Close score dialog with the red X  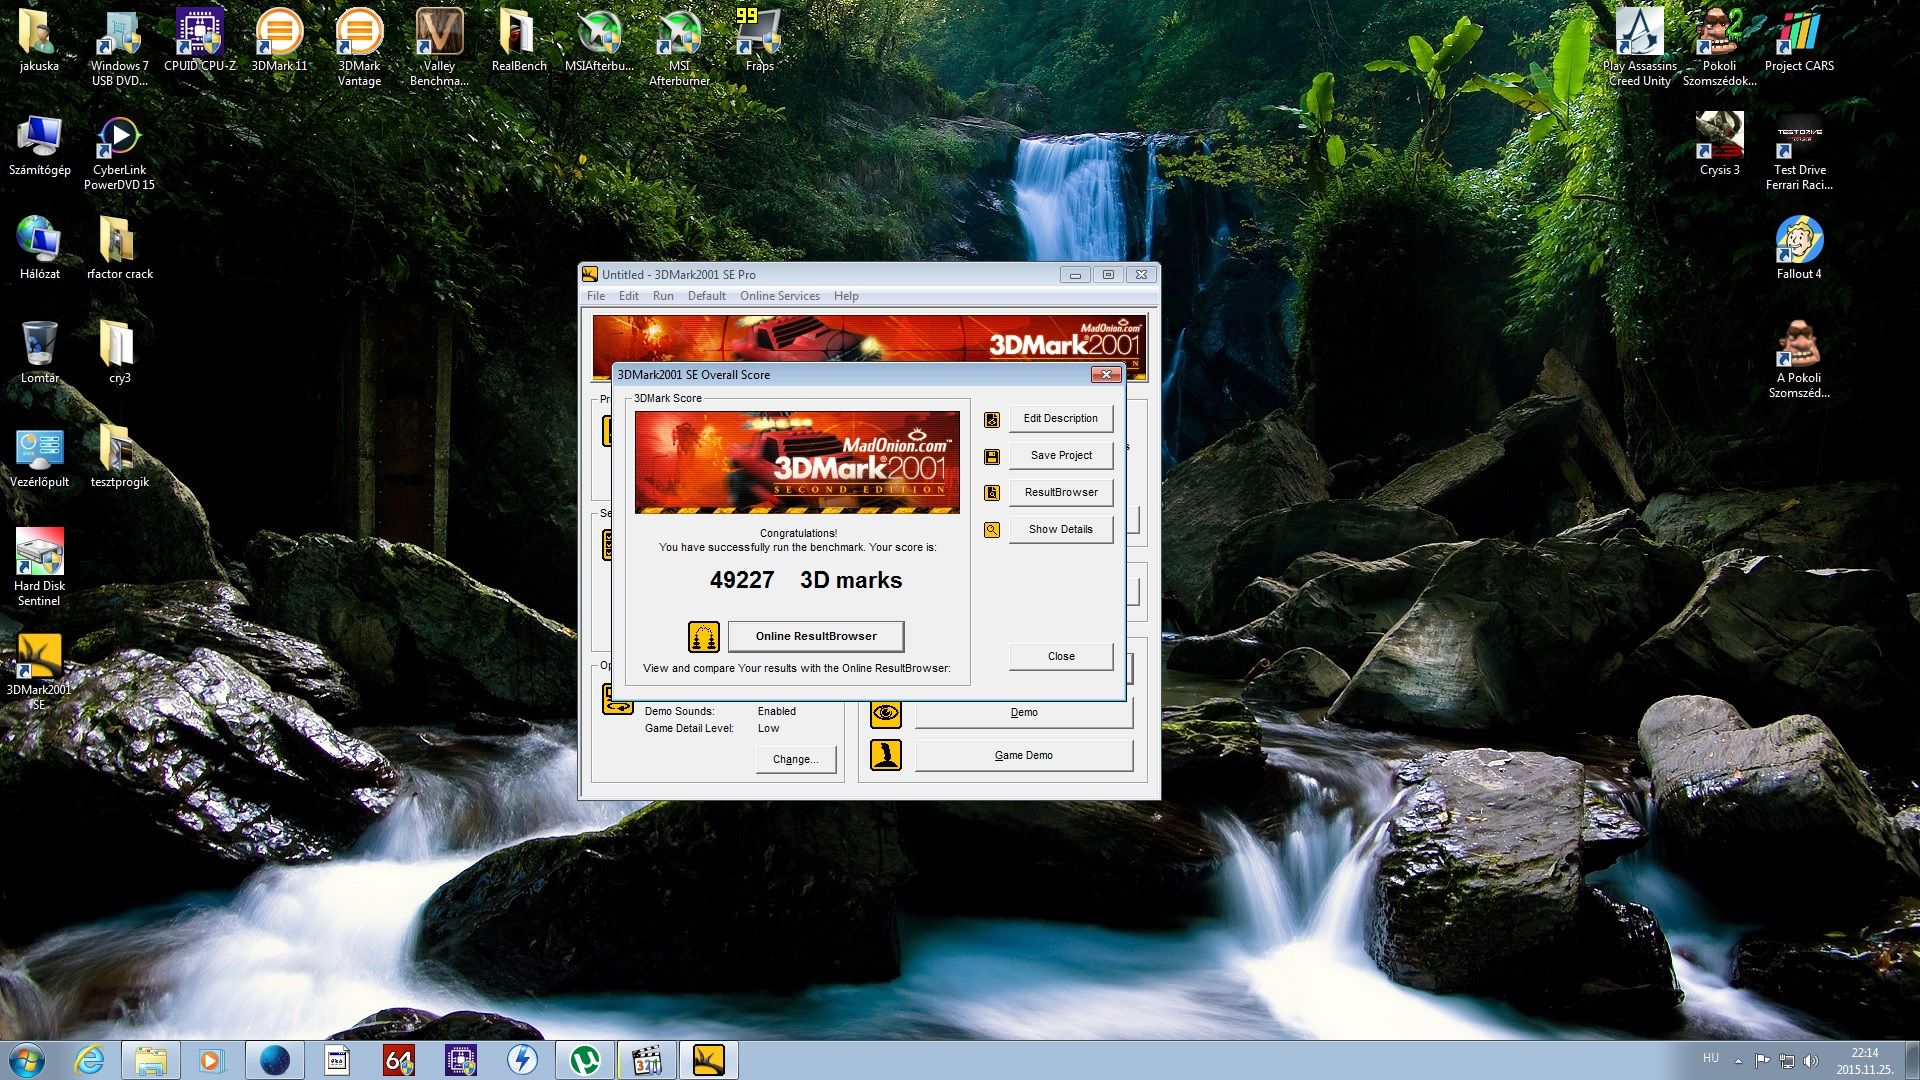click(x=1105, y=374)
